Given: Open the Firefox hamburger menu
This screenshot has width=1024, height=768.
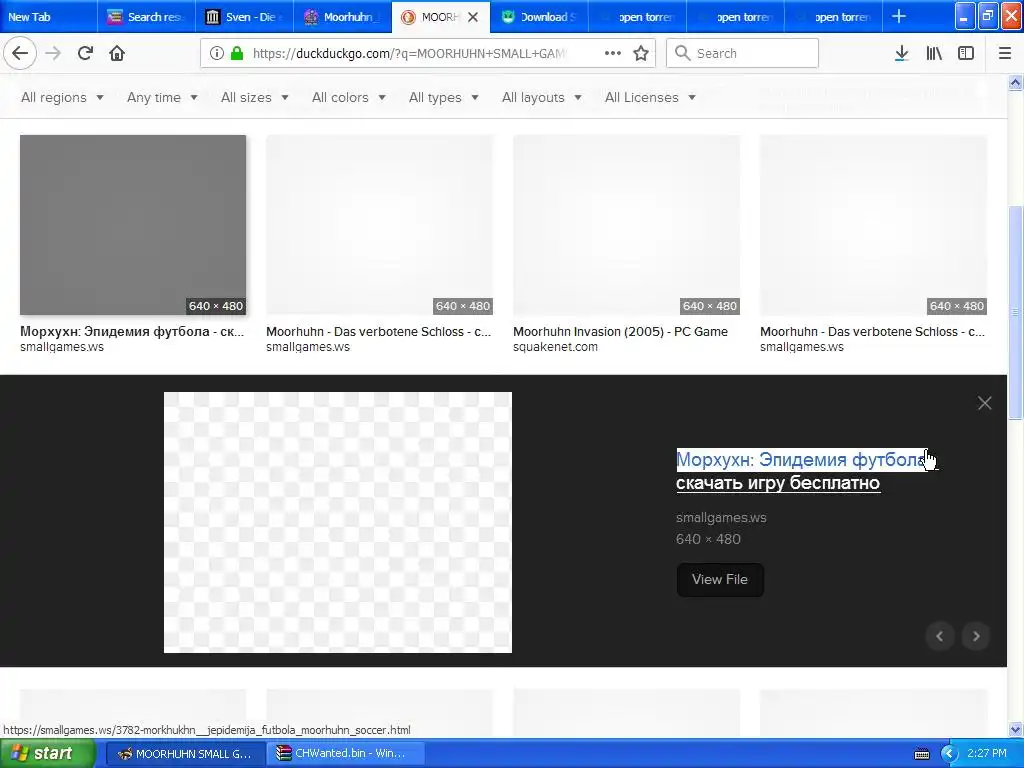Looking at the screenshot, I should coord(1004,53).
